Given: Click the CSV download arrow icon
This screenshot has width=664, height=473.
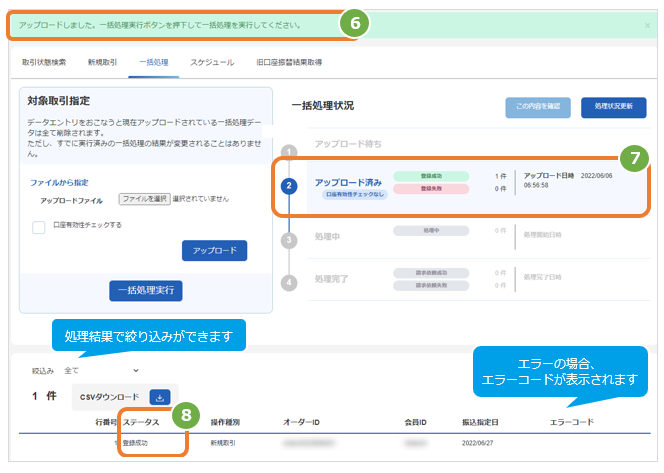Looking at the screenshot, I should [160, 398].
